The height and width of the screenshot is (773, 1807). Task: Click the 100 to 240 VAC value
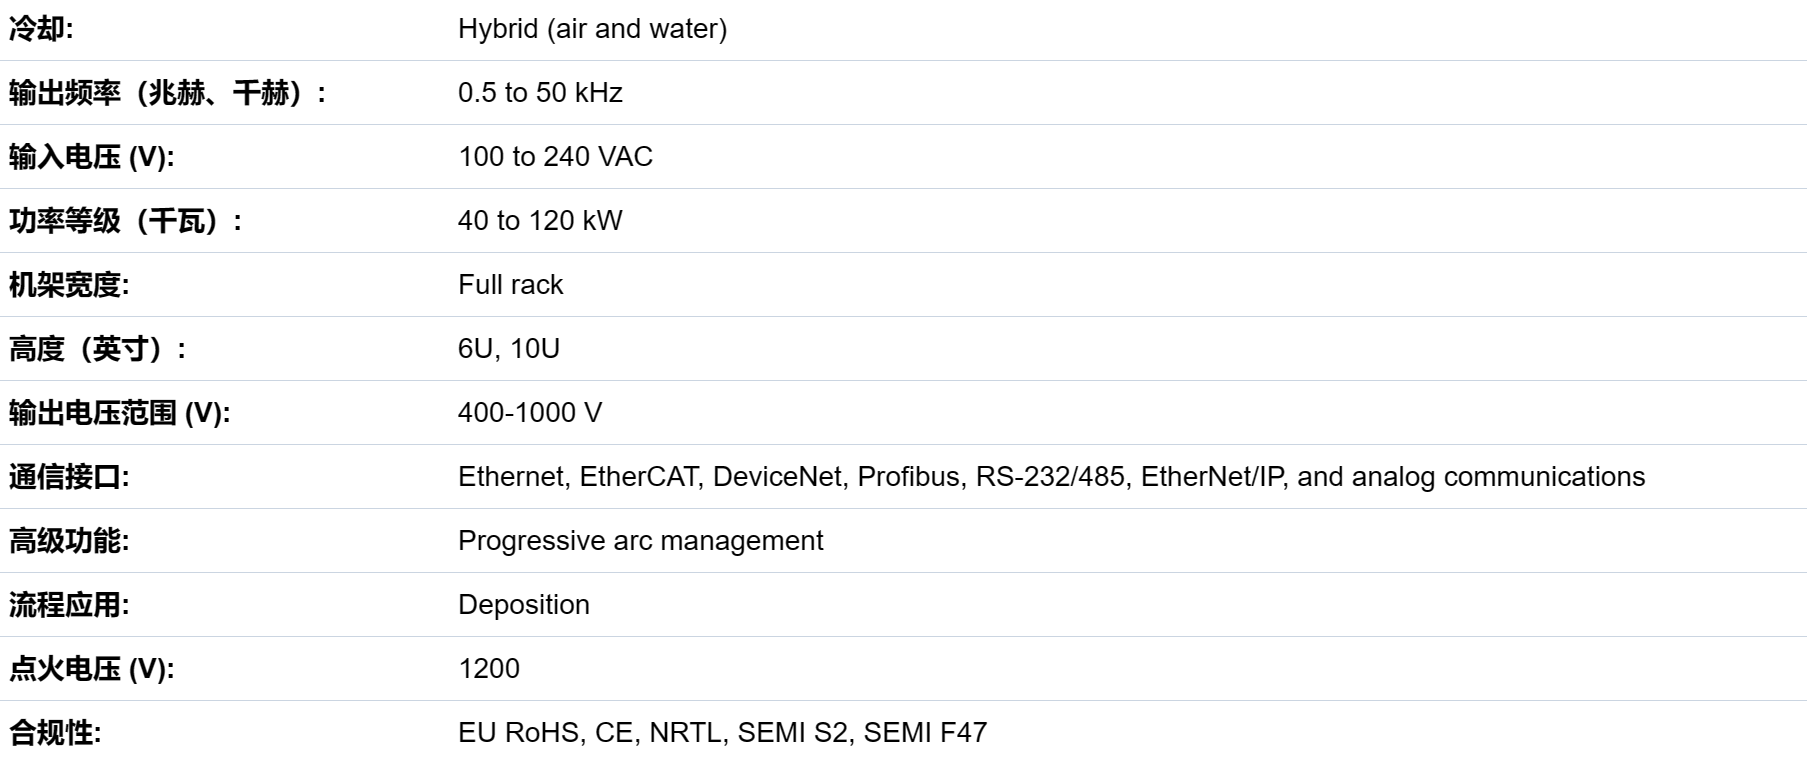(555, 157)
